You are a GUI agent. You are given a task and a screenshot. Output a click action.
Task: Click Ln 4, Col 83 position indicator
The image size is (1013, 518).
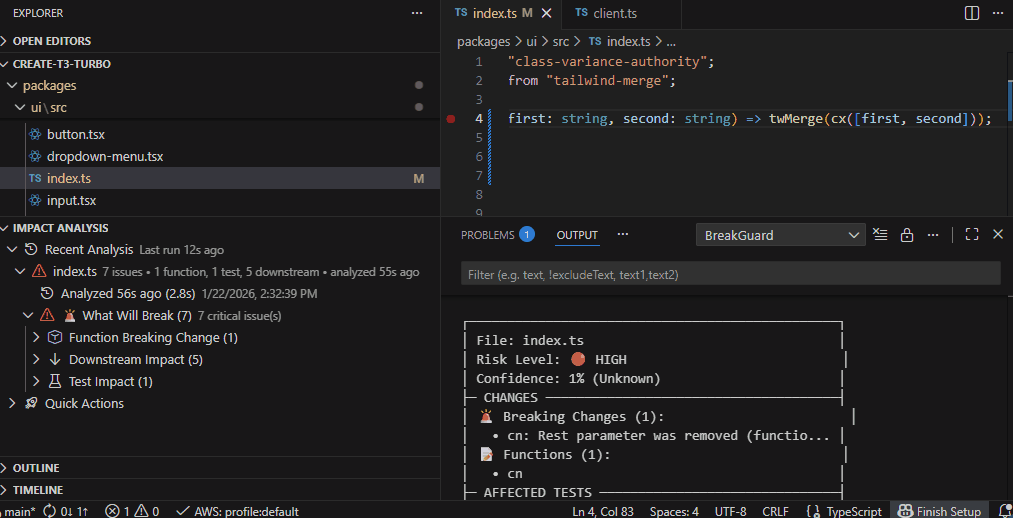point(603,512)
